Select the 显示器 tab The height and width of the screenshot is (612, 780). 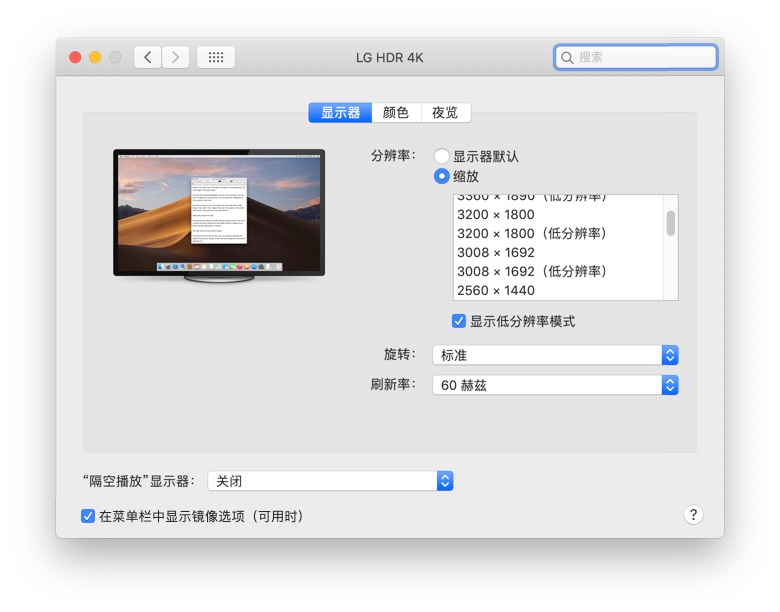click(340, 113)
